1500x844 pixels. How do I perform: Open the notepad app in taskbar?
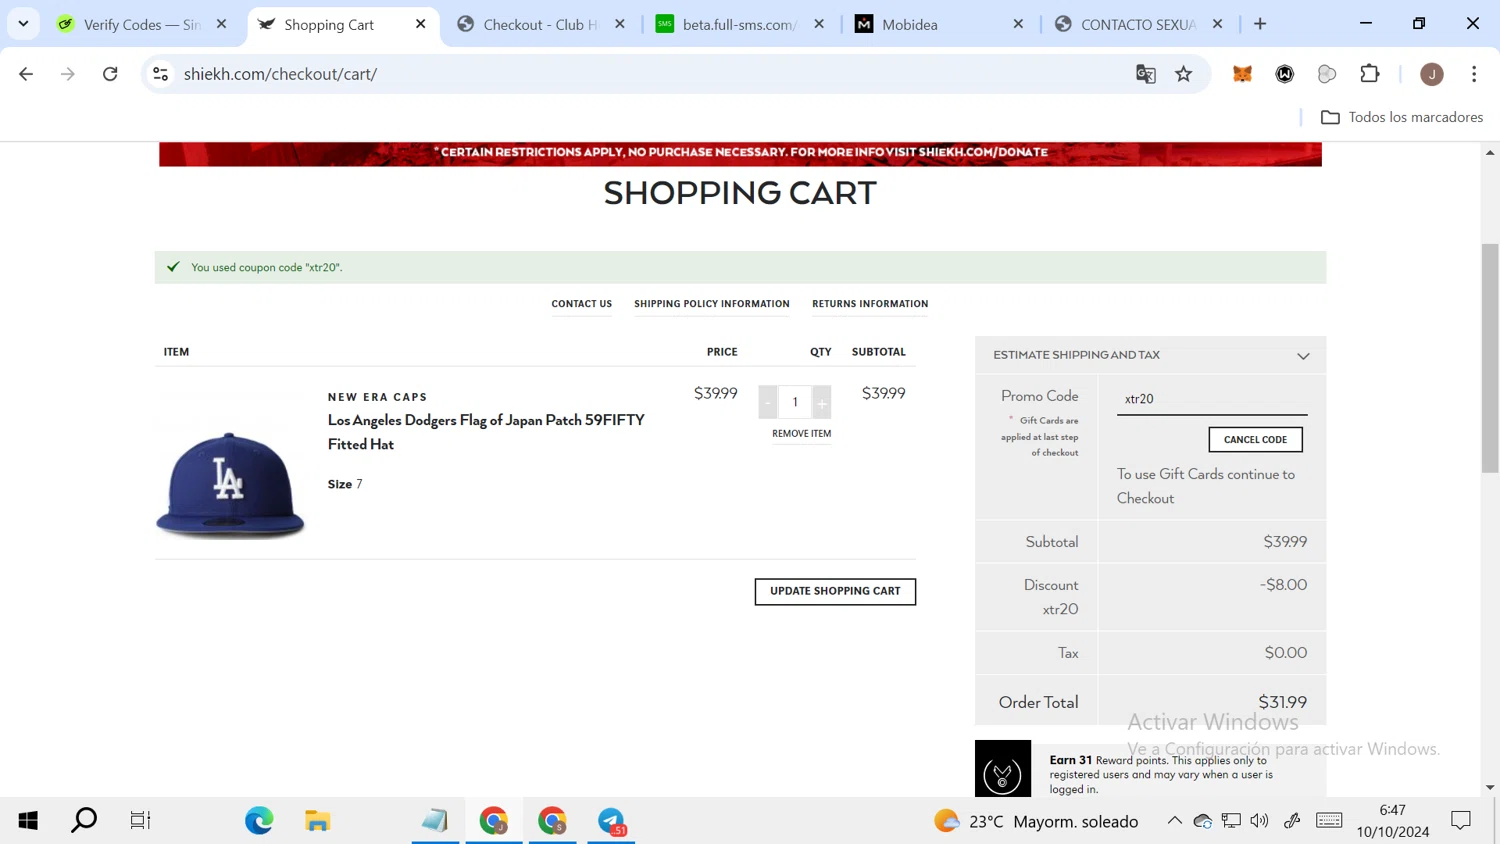tap(435, 821)
